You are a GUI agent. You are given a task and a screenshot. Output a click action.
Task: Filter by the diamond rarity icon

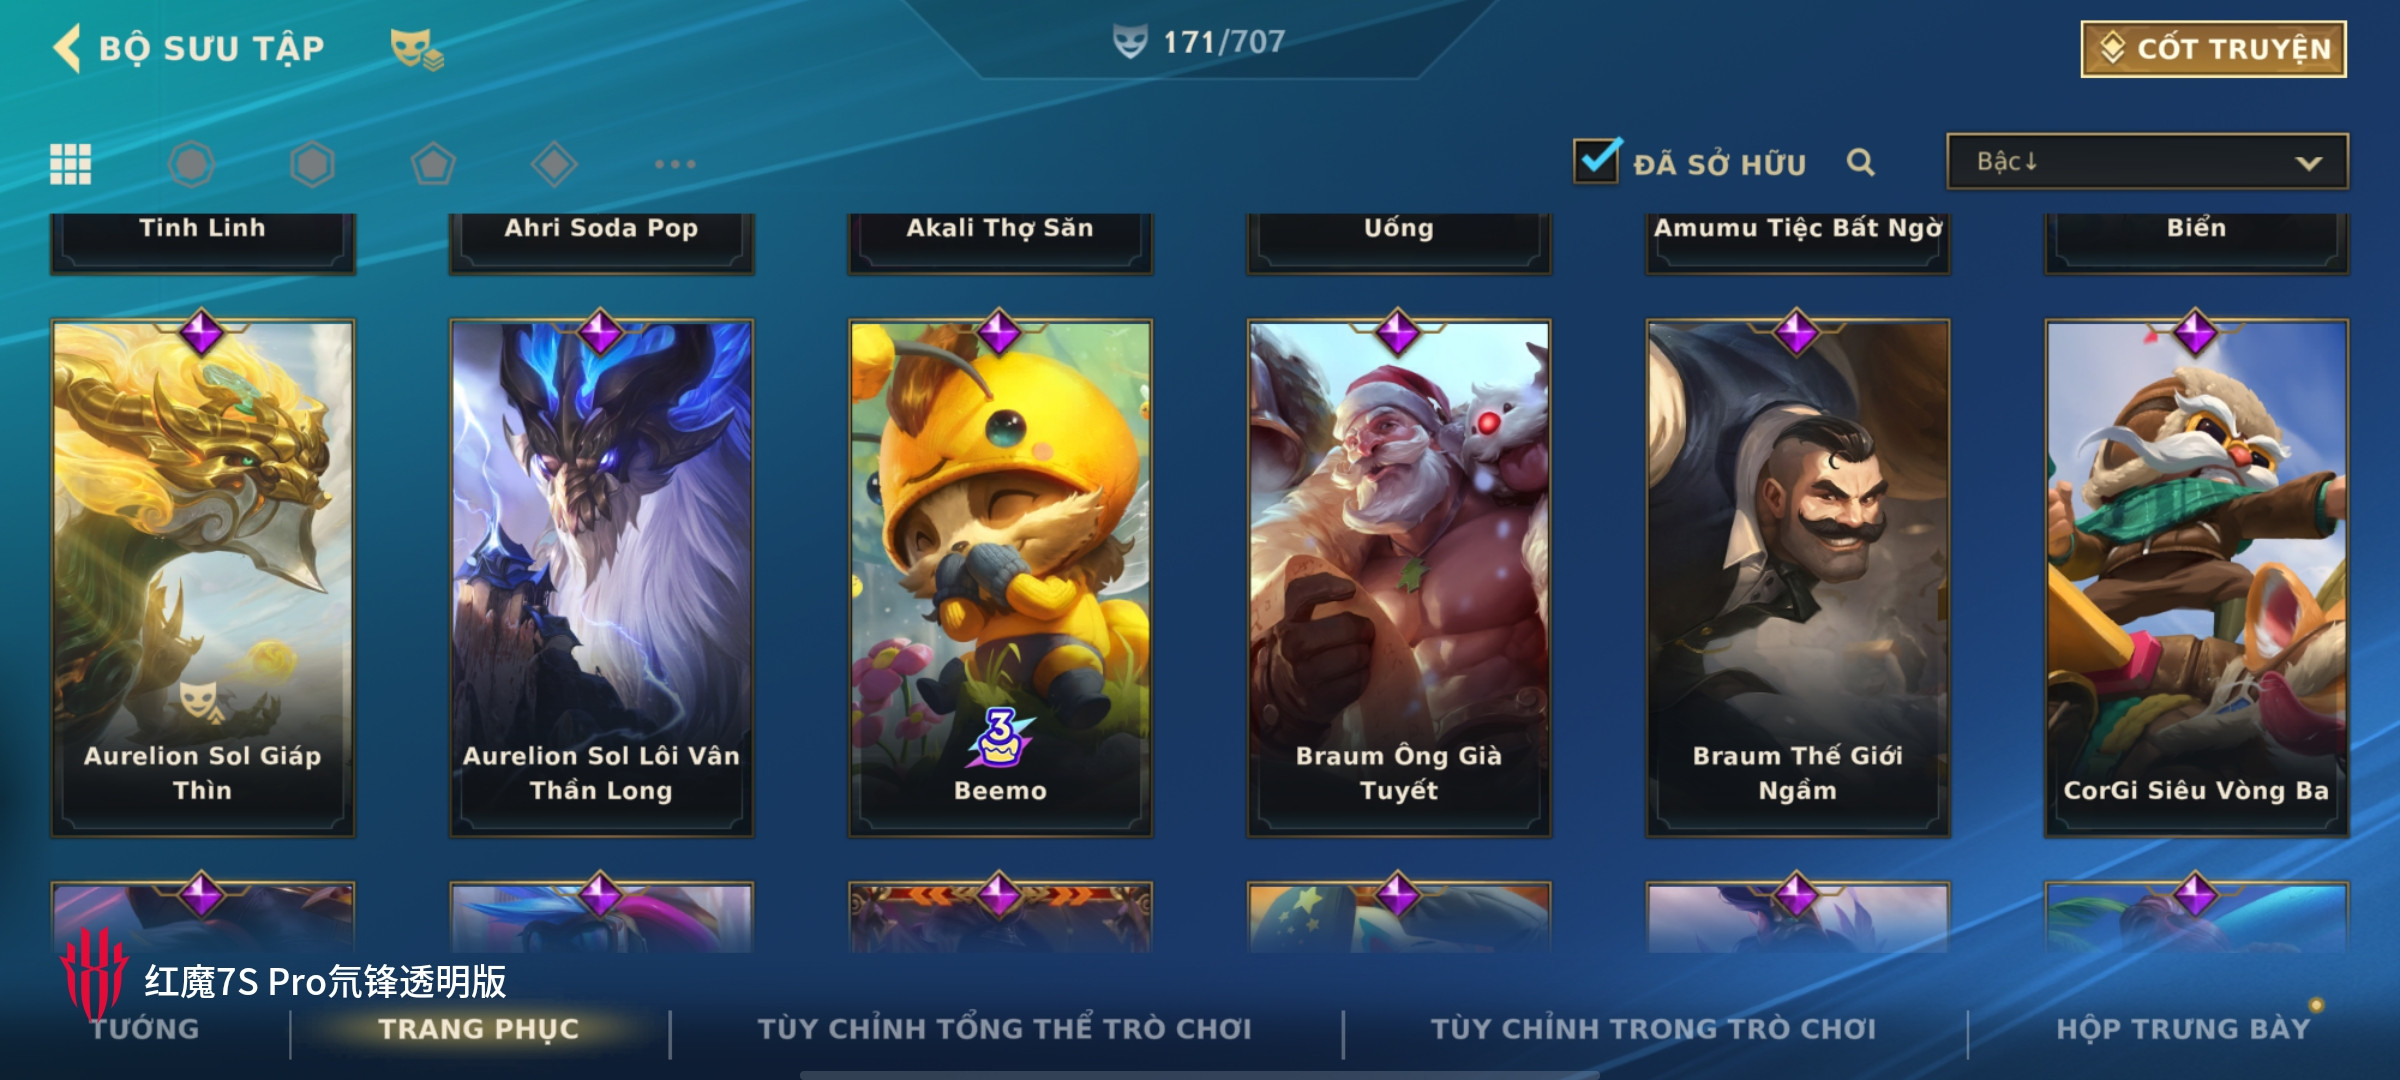[554, 164]
